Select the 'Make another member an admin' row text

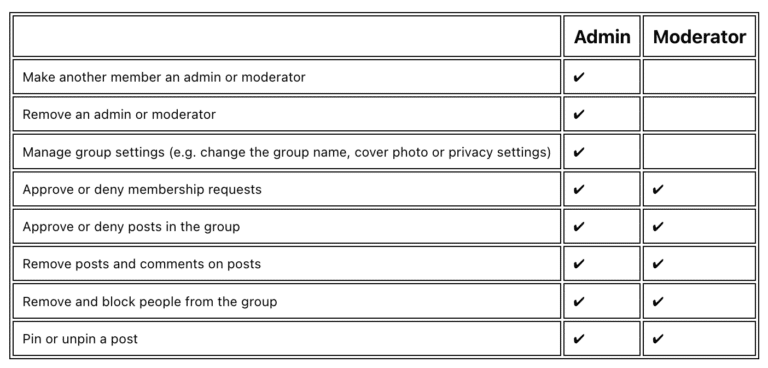click(164, 77)
